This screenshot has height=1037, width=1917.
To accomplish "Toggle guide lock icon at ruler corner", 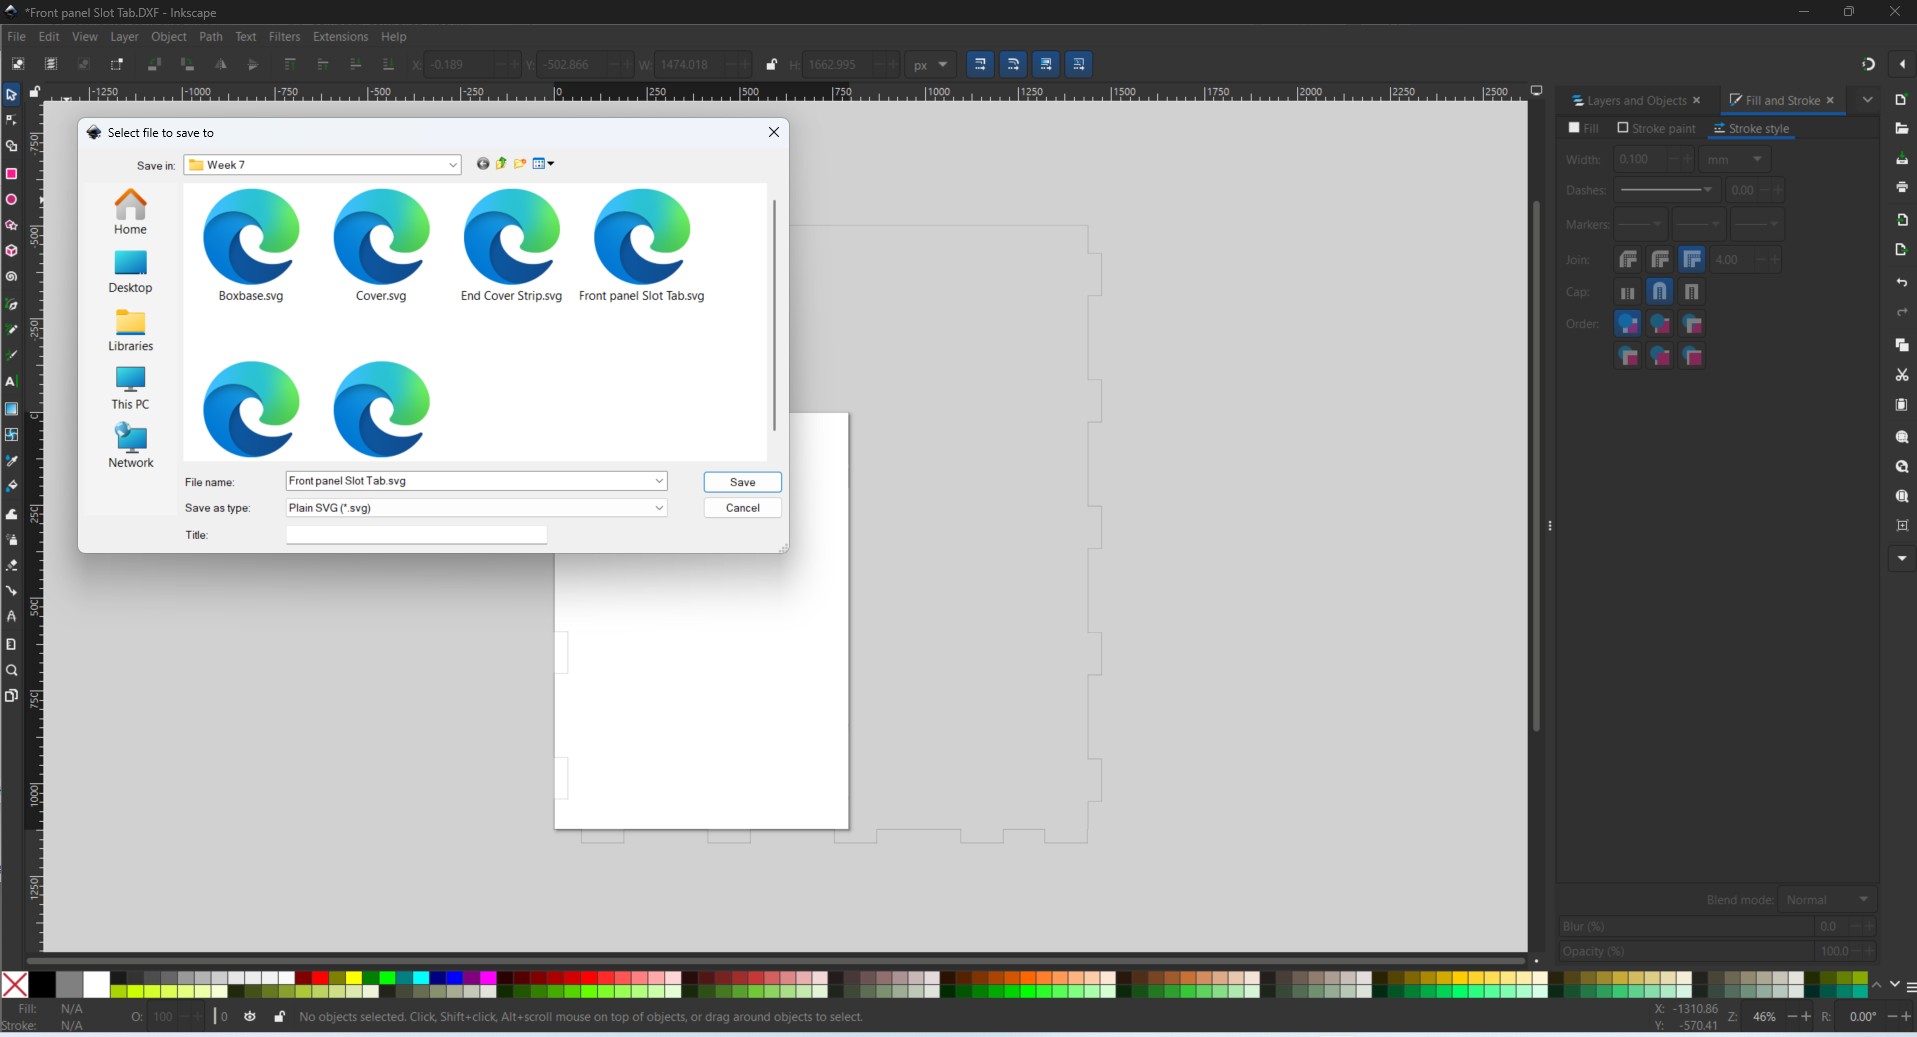I will [34, 92].
